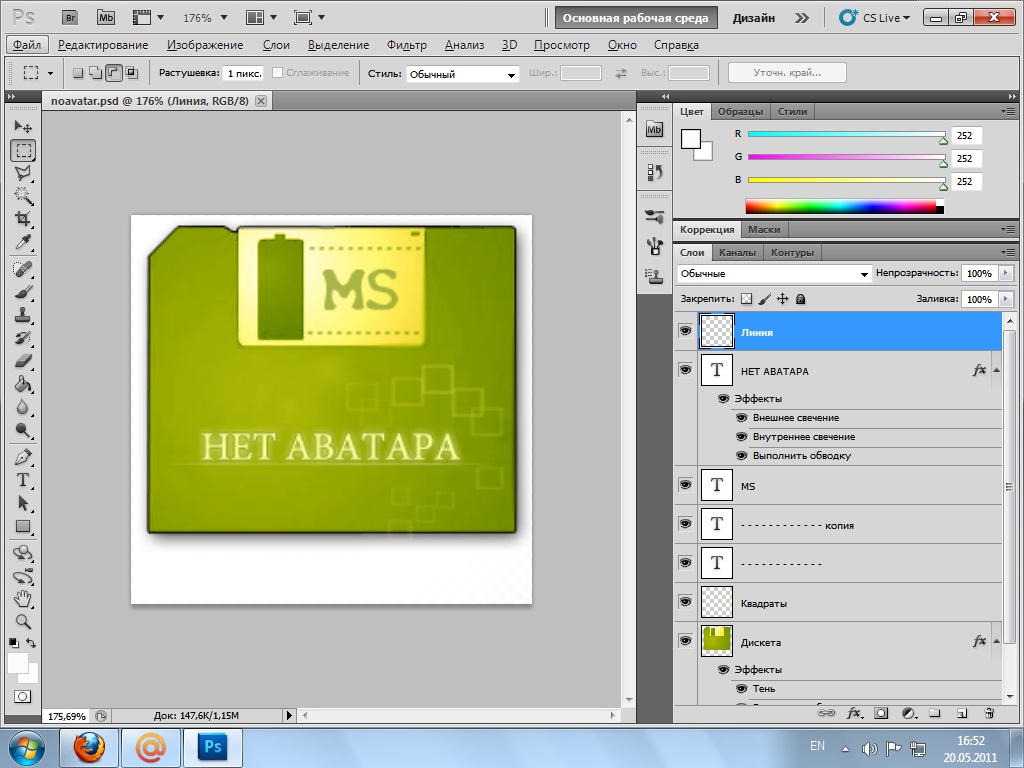
Task: Launch Adobe Bridge via the Br icon
Action: (69, 18)
